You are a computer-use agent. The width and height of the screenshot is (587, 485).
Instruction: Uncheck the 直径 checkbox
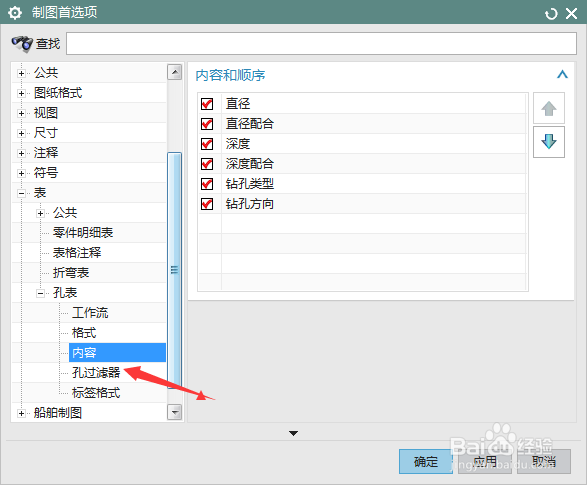[207, 104]
